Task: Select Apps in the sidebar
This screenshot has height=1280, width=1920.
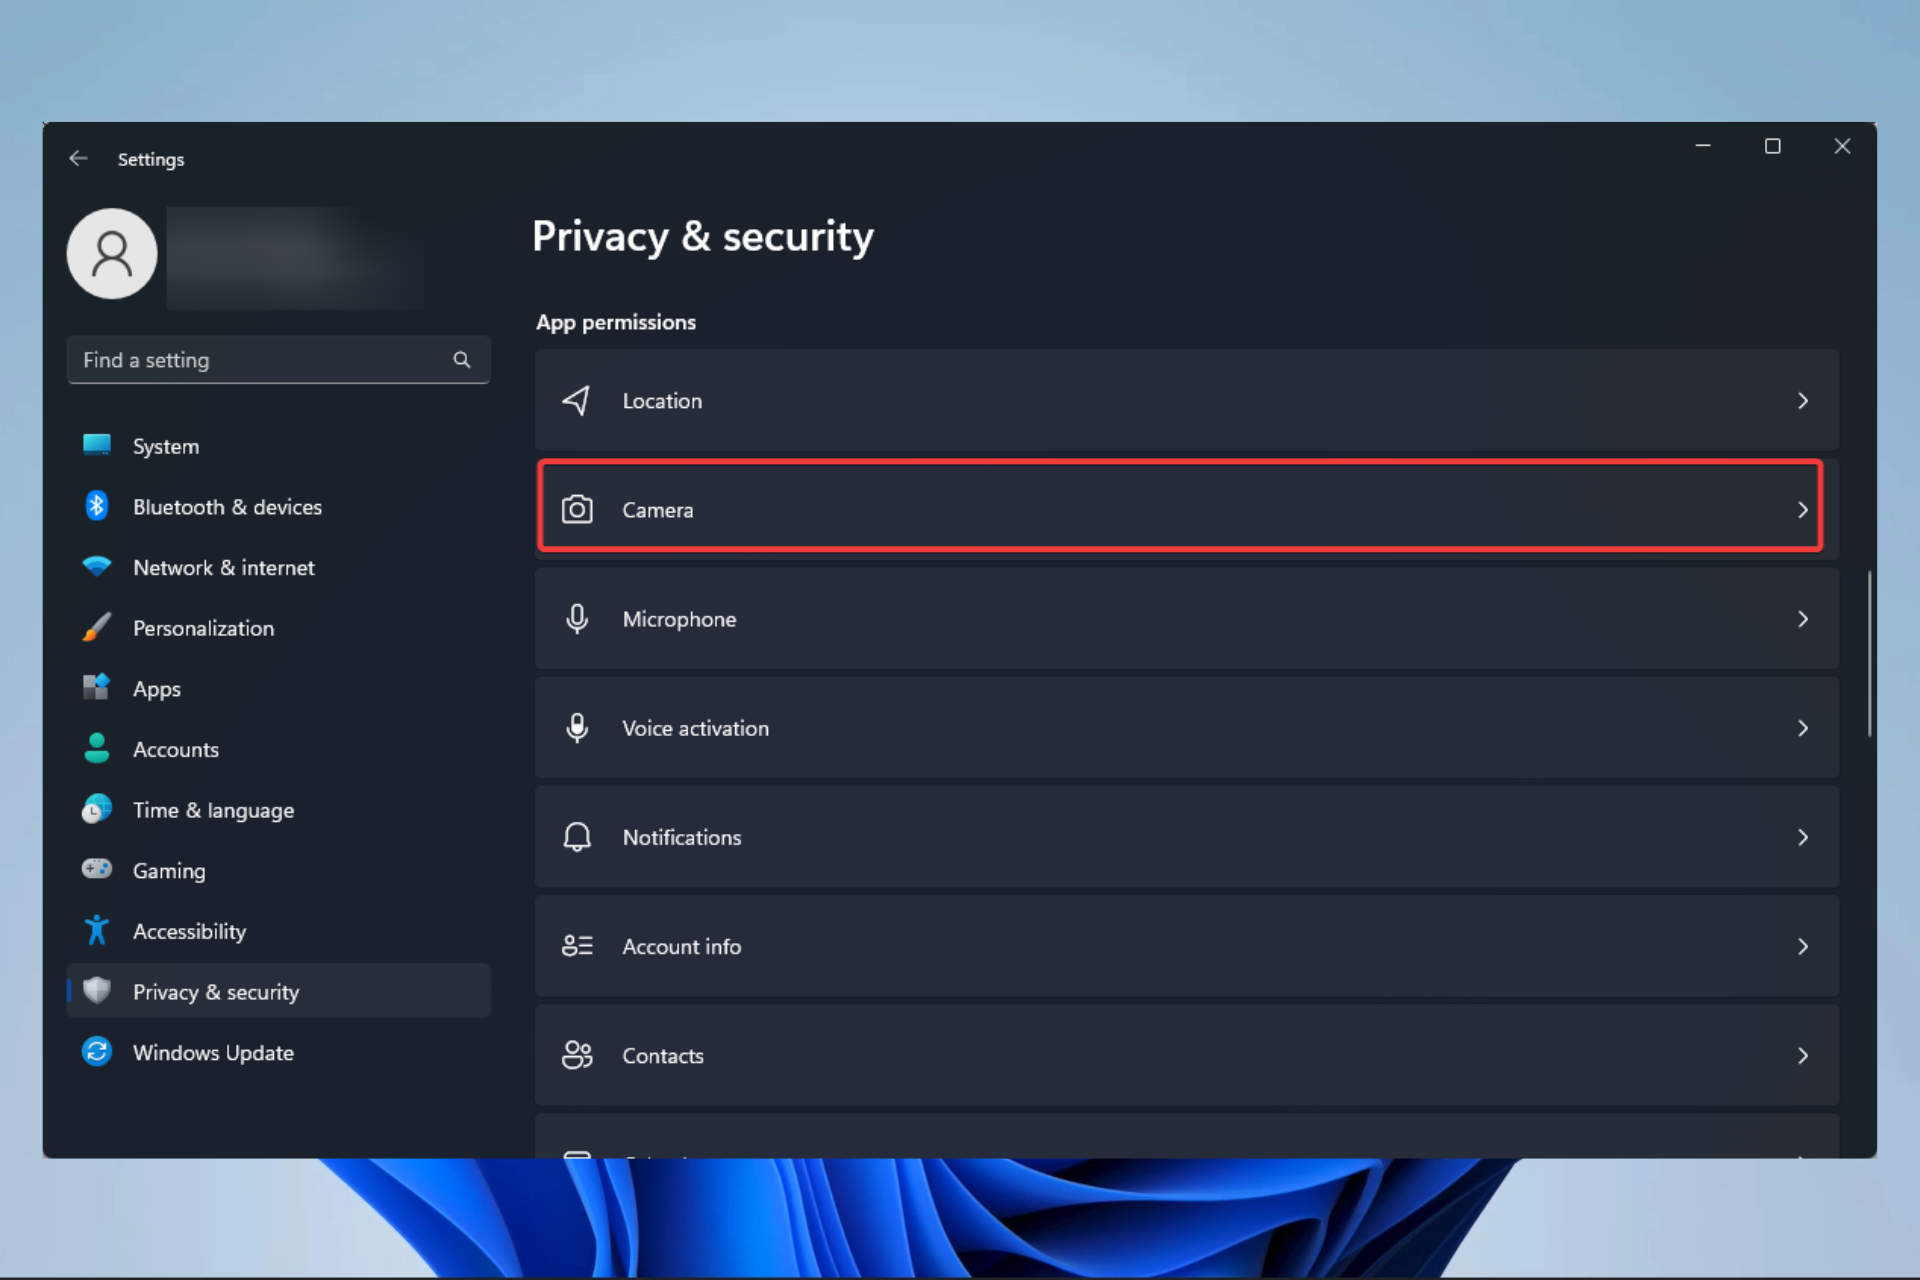Action: [278, 689]
